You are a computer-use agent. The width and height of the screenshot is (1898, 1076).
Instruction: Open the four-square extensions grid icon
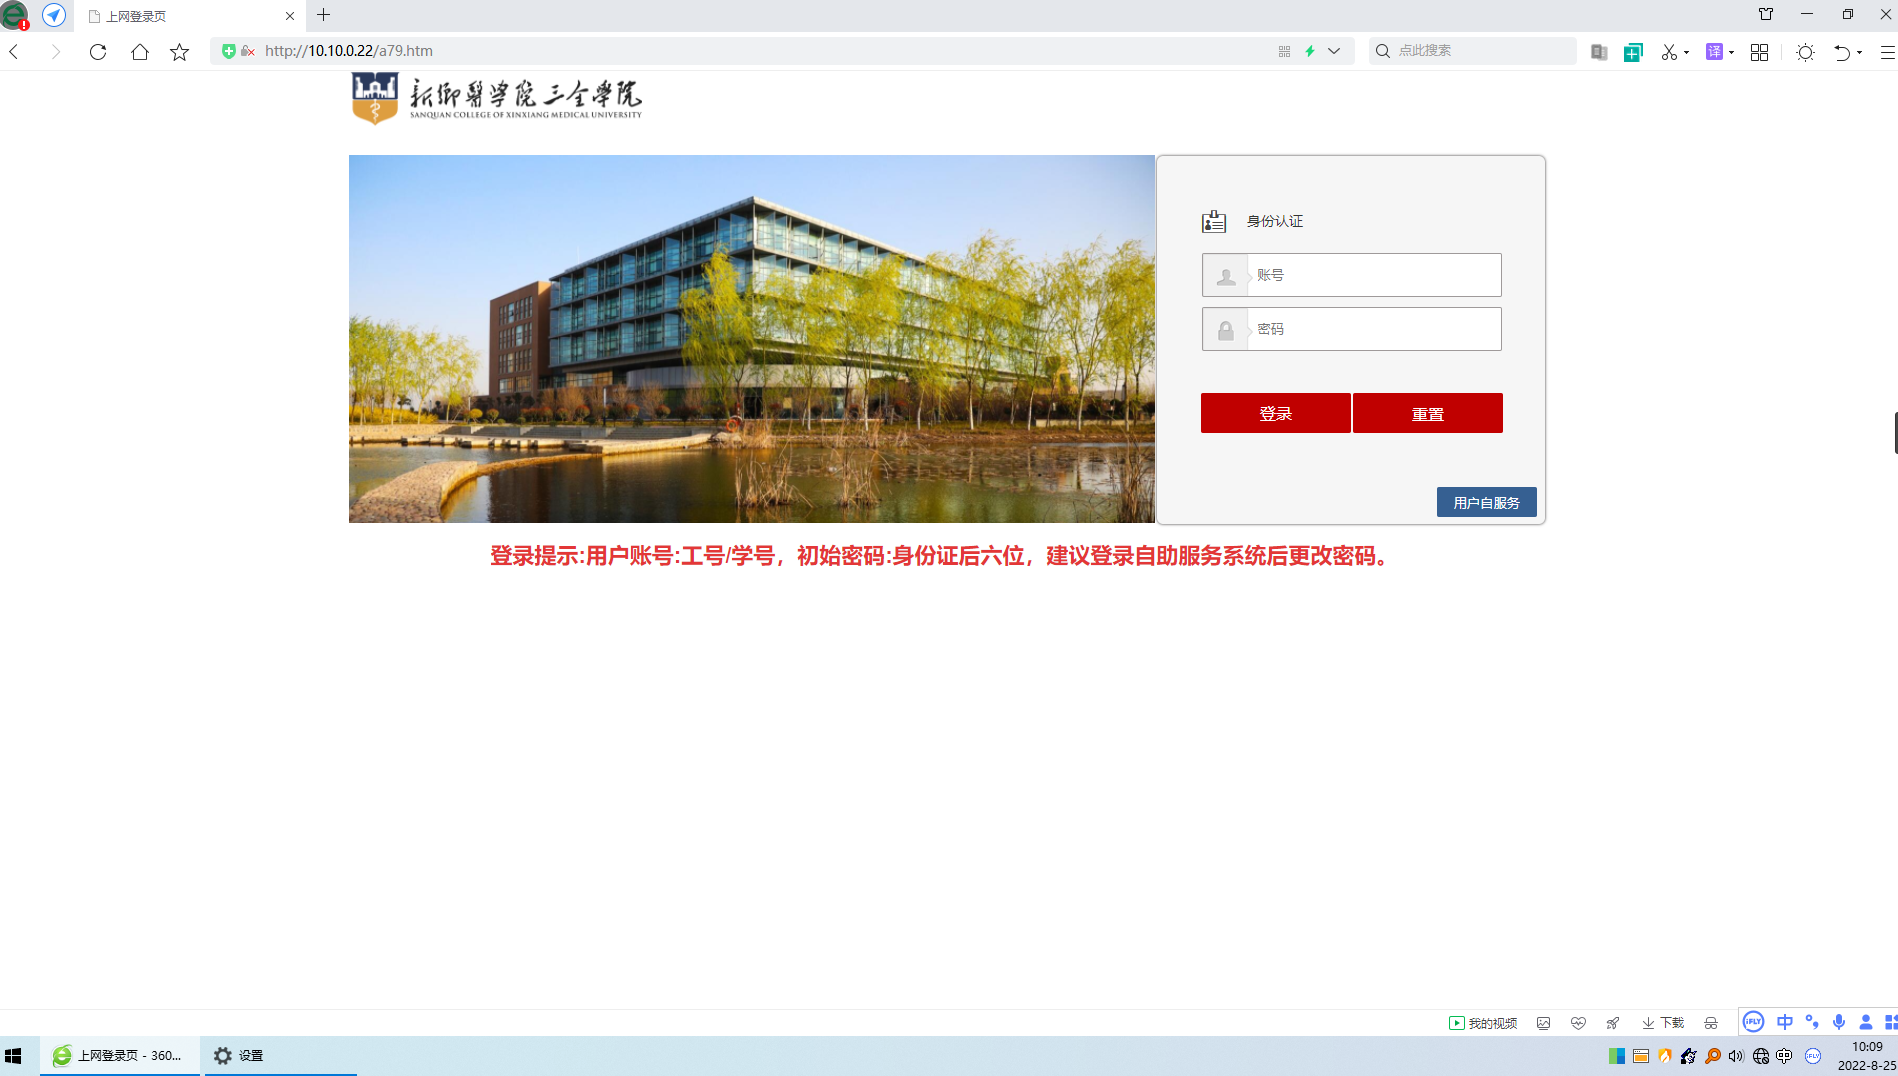pos(1759,52)
